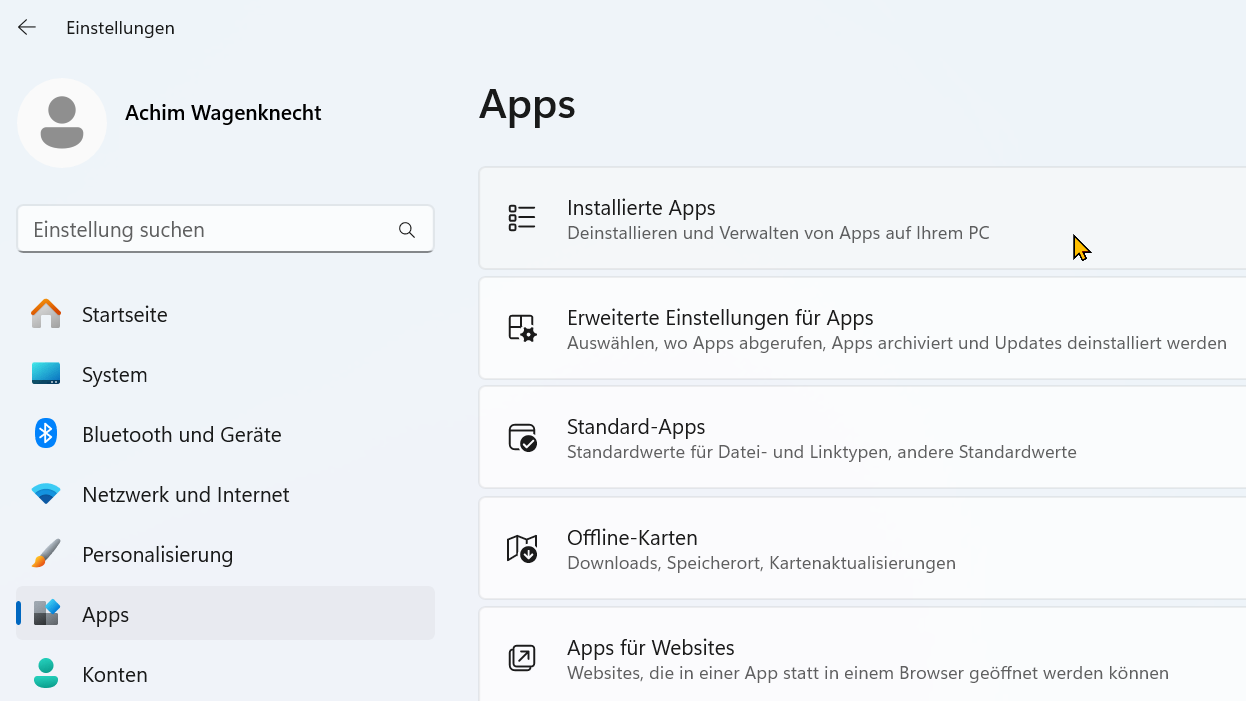Screen dimensions: 1246x701
Task: Open Installierte Apps
Action: coord(862,218)
